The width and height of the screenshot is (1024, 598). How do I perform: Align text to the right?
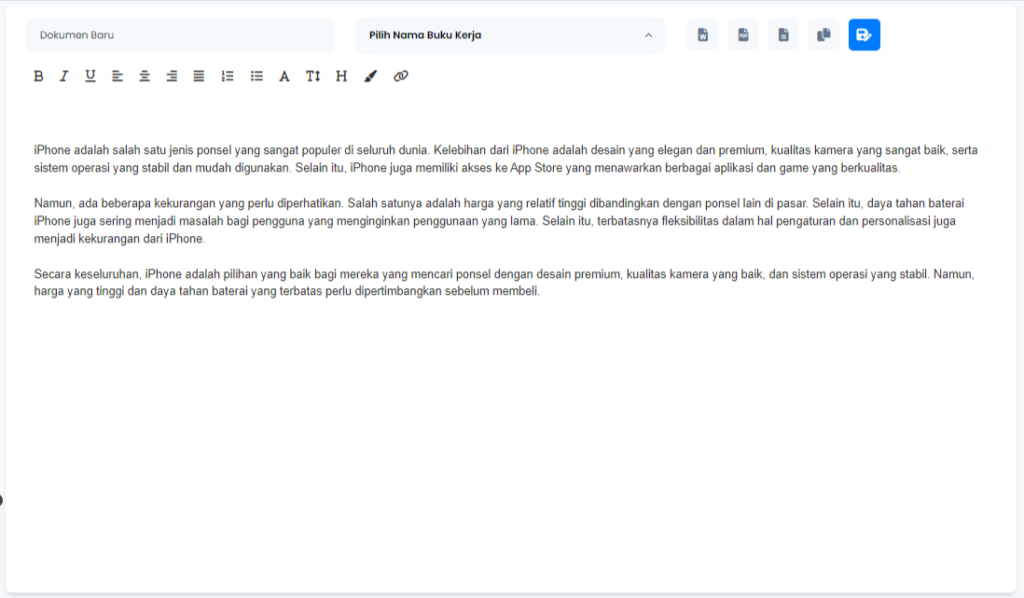pyautogui.click(x=172, y=76)
